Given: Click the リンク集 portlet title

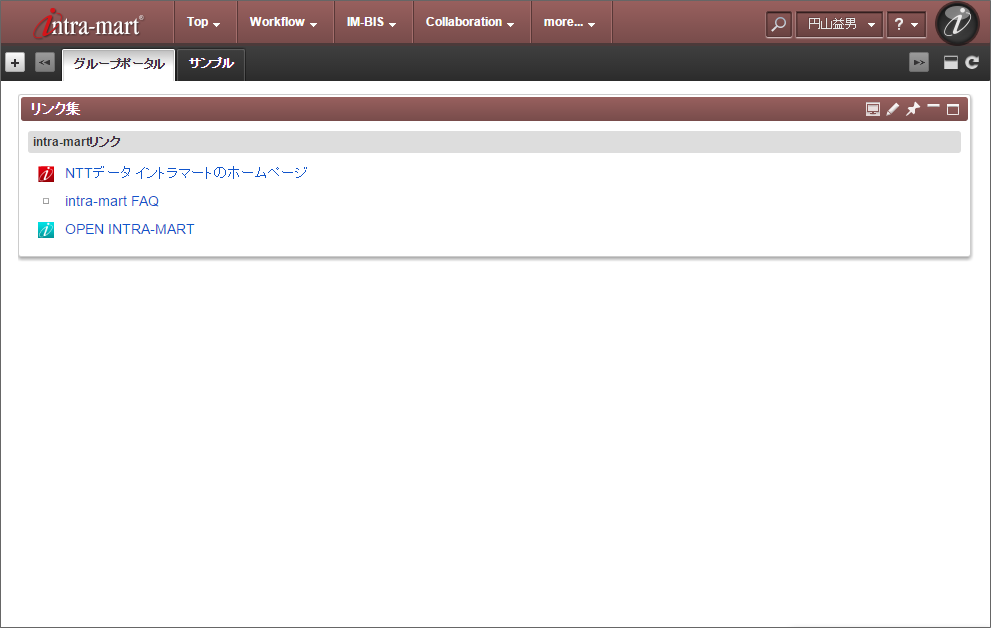Looking at the screenshot, I should coord(56,109).
